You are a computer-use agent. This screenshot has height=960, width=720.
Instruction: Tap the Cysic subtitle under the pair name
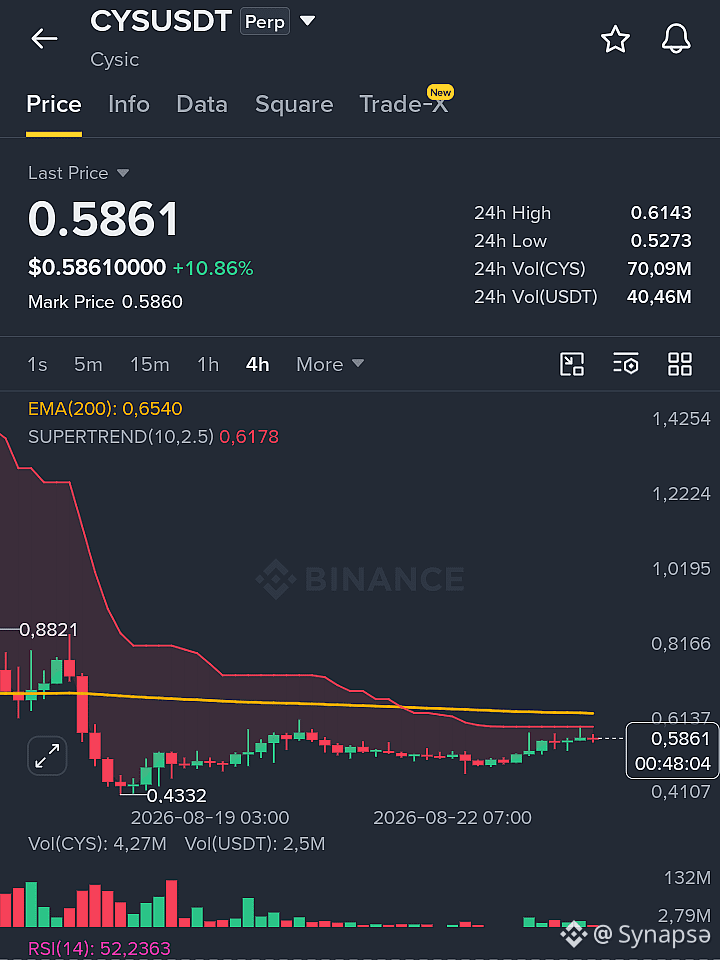click(114, 59)
